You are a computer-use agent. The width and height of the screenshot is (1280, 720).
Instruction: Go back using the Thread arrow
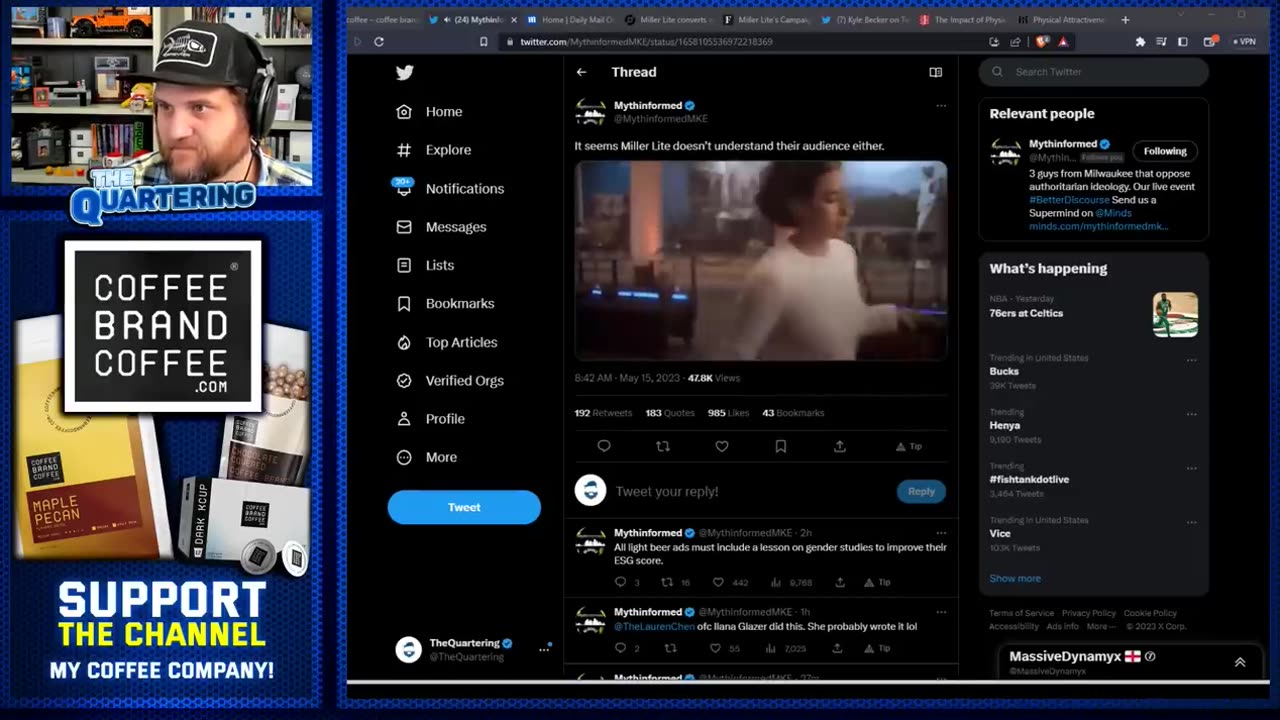point(581,72)
